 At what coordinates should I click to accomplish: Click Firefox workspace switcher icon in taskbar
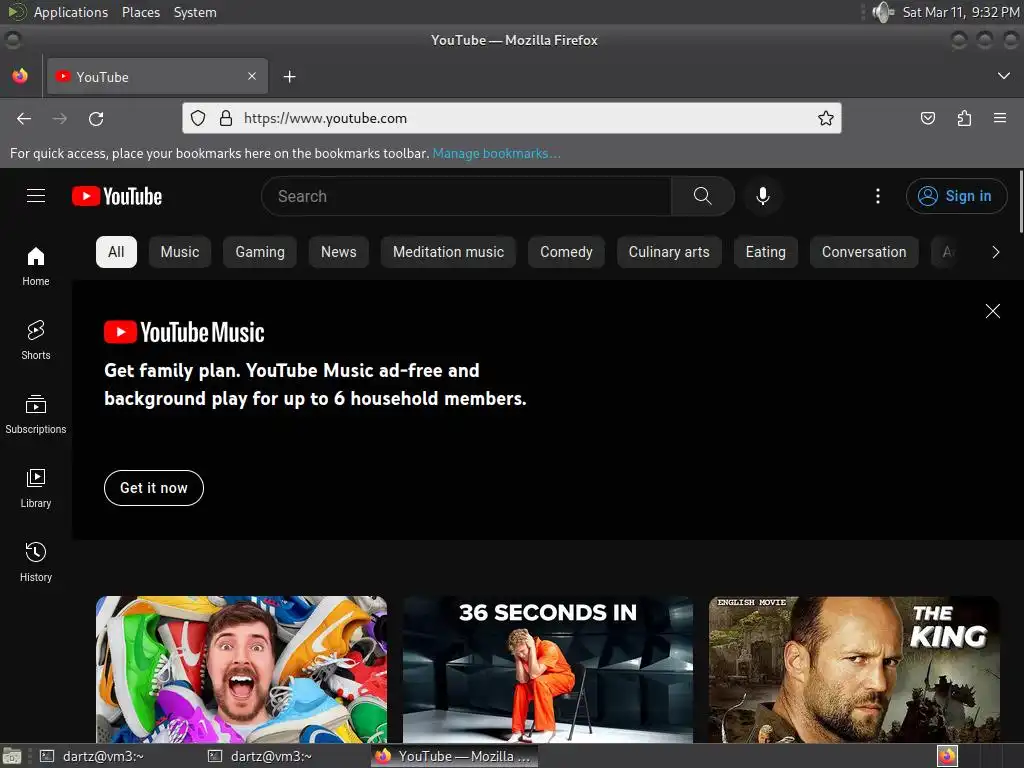click(x=947, y=756)
